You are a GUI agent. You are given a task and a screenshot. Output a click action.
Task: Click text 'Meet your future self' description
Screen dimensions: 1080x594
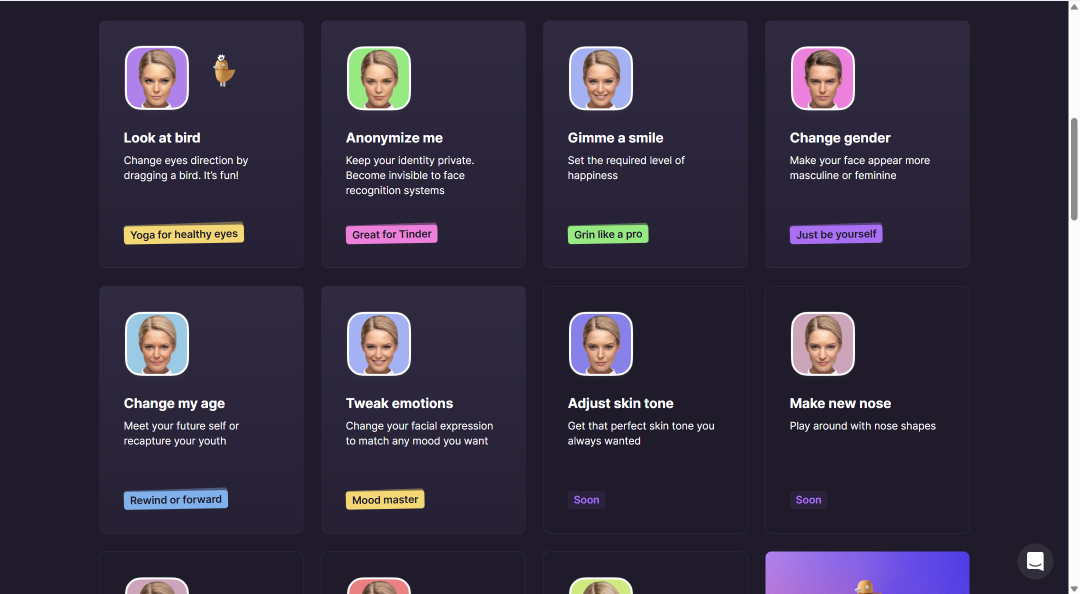181,433
